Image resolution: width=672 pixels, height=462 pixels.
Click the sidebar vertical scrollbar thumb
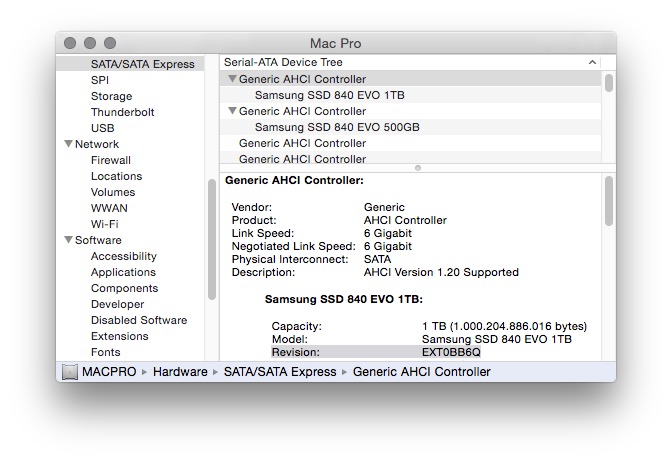(211, 240)
